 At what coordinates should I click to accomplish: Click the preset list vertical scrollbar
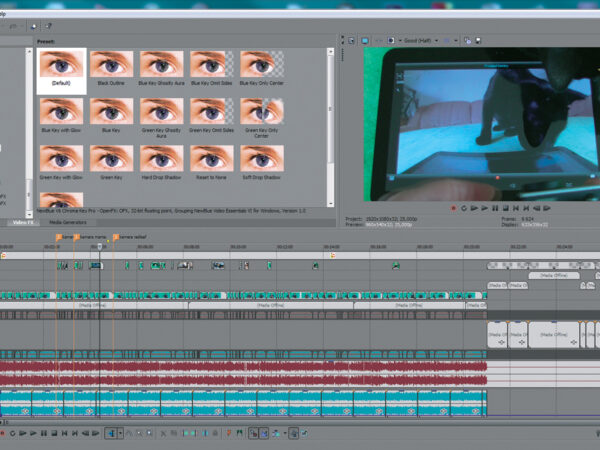pos(330,110)
